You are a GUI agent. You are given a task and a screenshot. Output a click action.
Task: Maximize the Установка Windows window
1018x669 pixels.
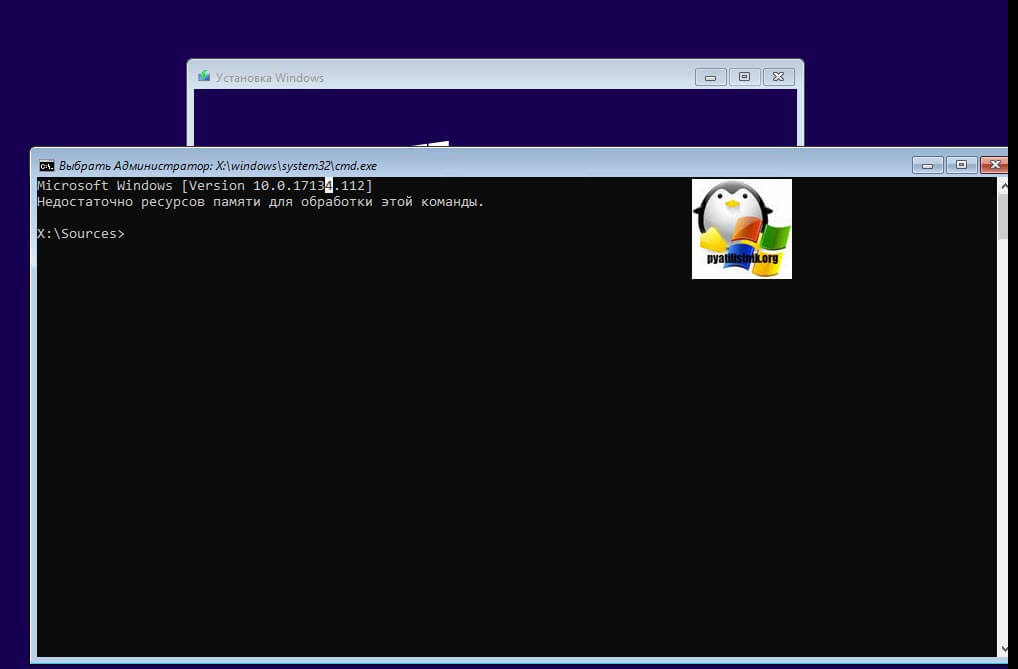(744, 77)
